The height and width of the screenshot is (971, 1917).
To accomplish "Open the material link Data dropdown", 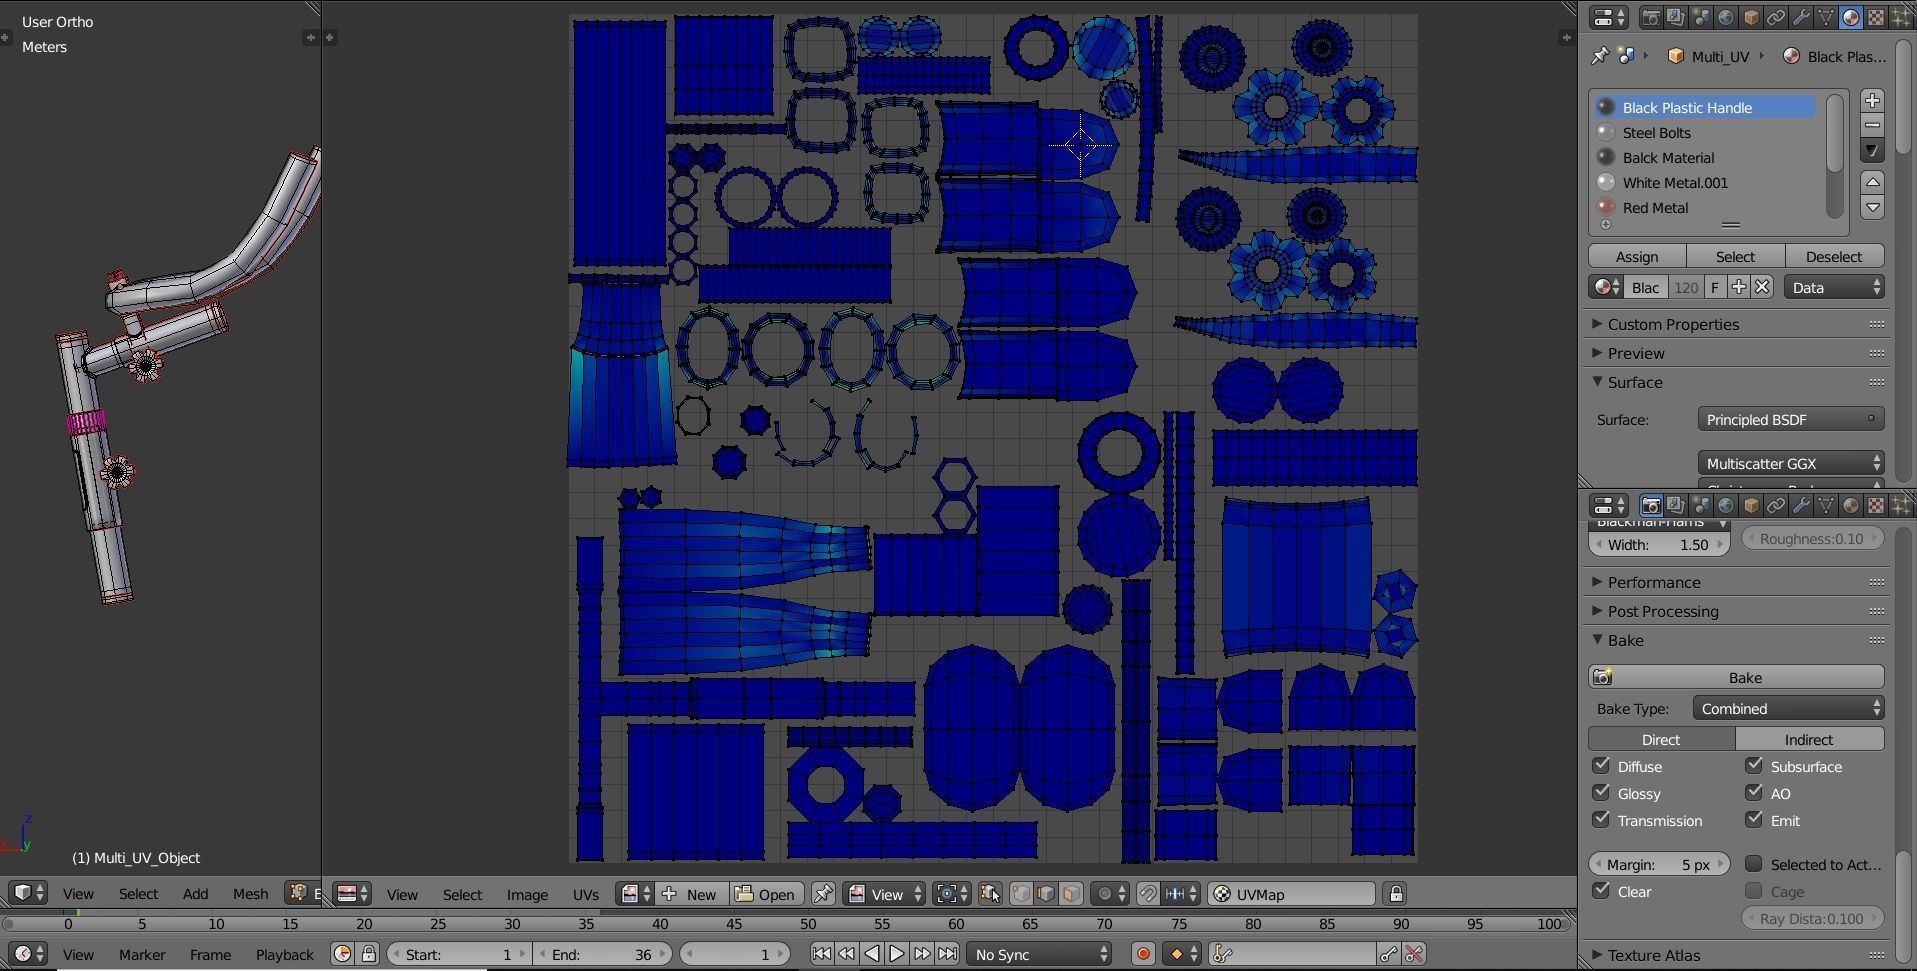I will (1835, 287).
